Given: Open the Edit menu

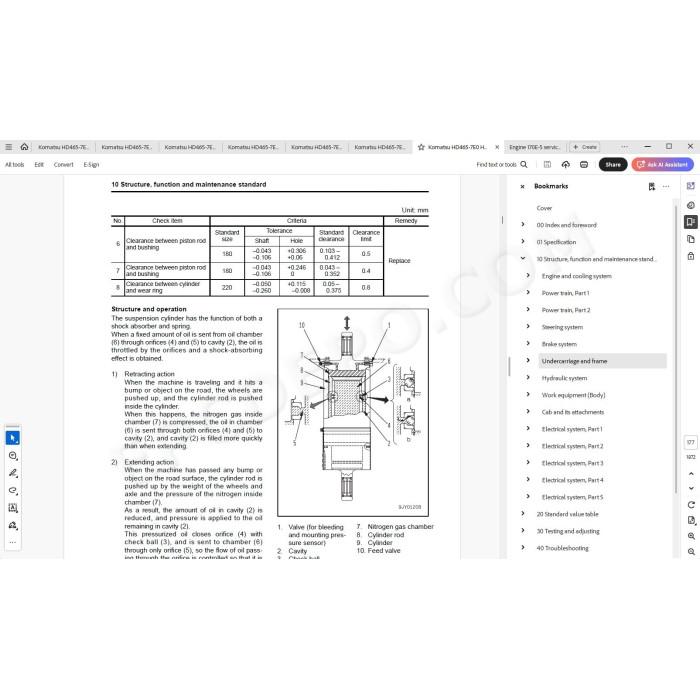Looking at the screenshot, I should point(39,165).
